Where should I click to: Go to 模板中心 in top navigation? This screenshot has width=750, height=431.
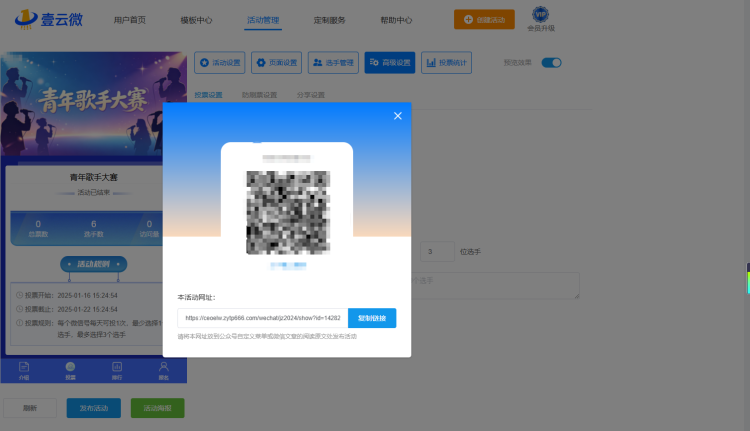click(x=196, y=20)
